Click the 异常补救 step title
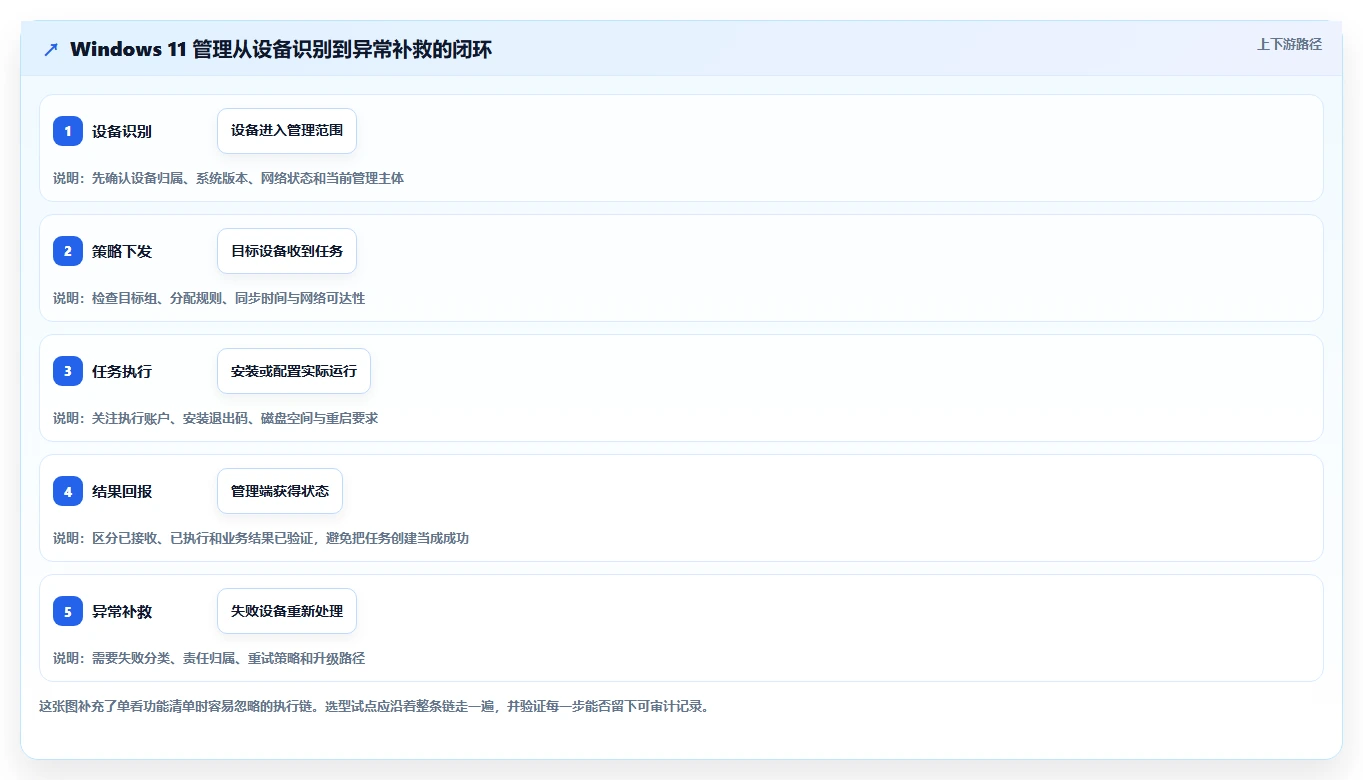 point(122,611)
